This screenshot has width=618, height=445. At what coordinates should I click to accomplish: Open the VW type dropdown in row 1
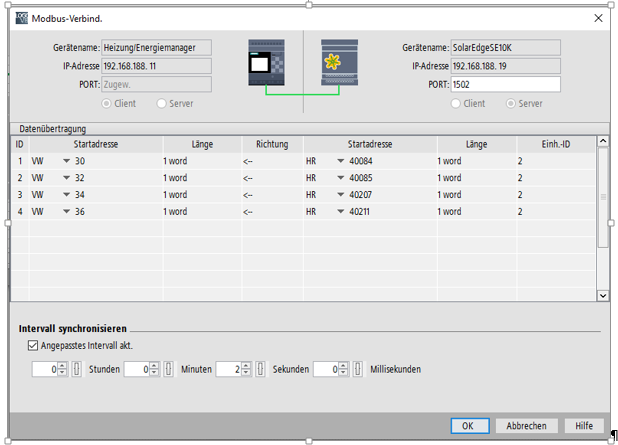[x=67, y=160]
